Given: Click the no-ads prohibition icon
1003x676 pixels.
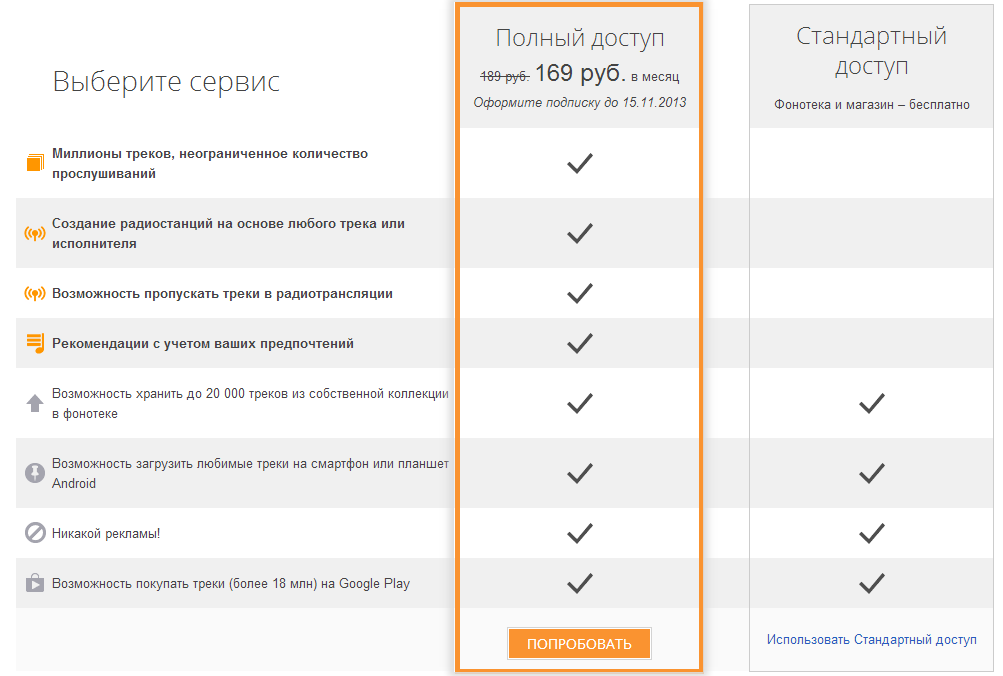Looking at the screenshot, I should [x=35, y=533].
